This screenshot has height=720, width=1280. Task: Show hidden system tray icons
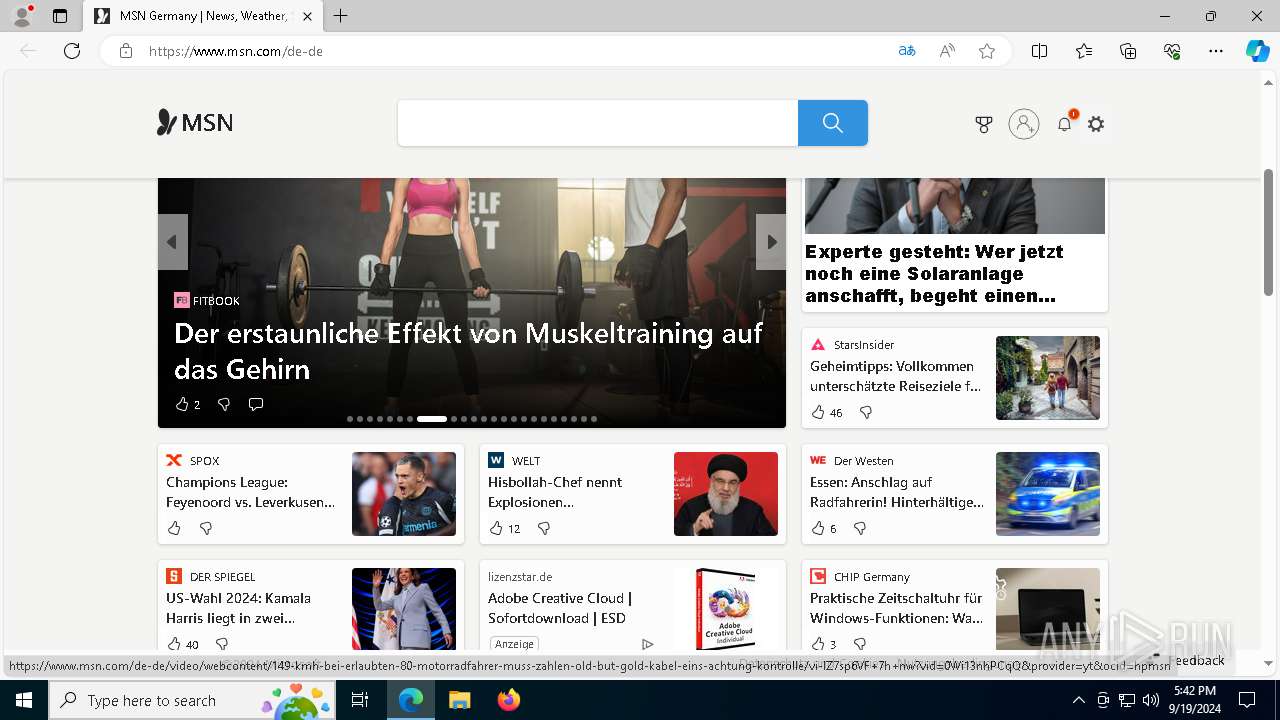1078,700
